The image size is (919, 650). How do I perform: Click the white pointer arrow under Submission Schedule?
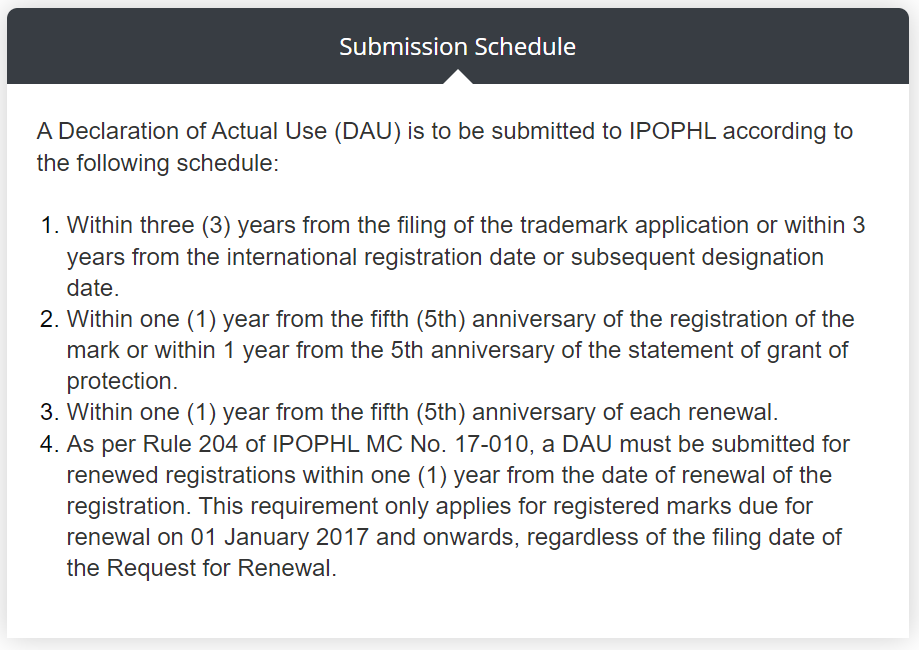[x=458, y=77]
